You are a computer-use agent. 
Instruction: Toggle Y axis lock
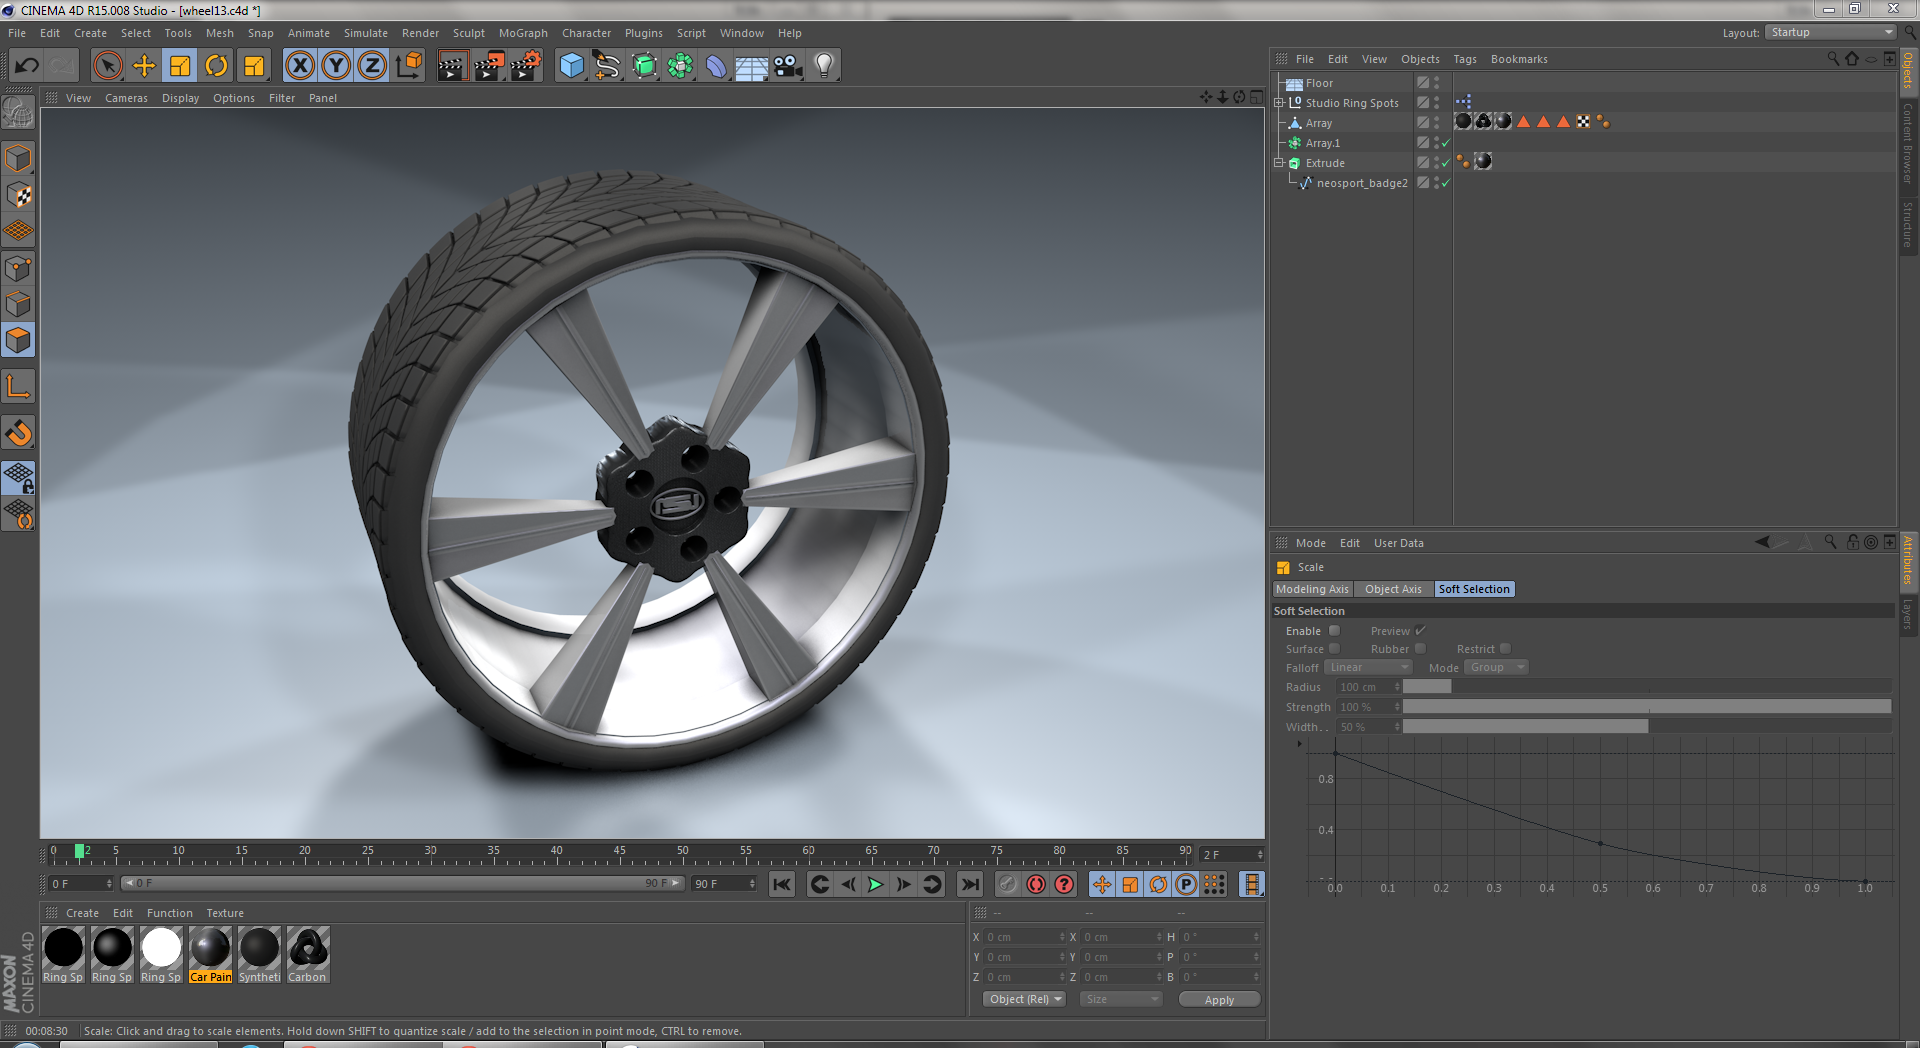click(x=336, y=66)
